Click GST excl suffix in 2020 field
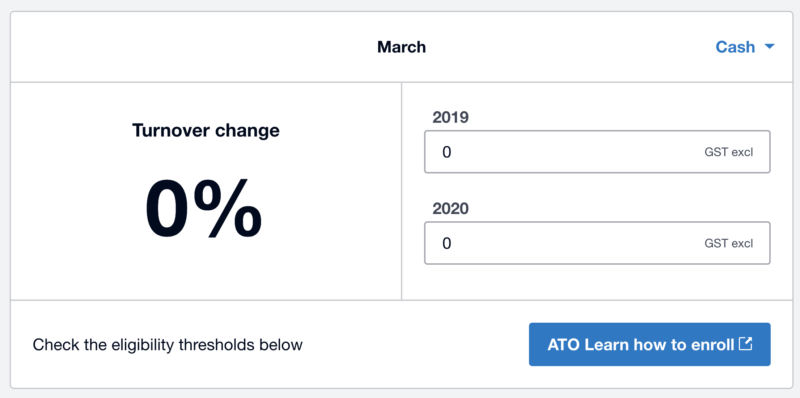 point(729,243)
